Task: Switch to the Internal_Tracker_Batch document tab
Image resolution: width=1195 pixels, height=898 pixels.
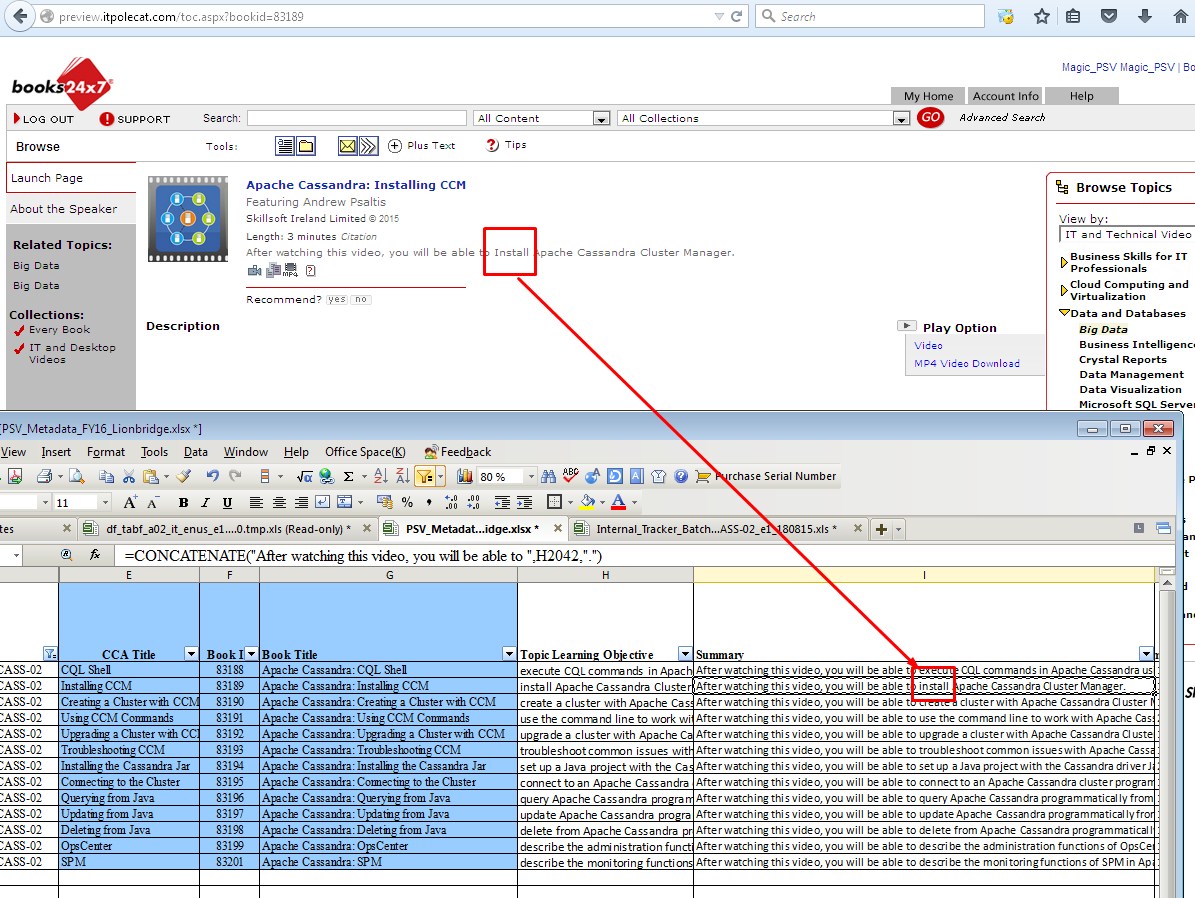Action: (716, 529)
